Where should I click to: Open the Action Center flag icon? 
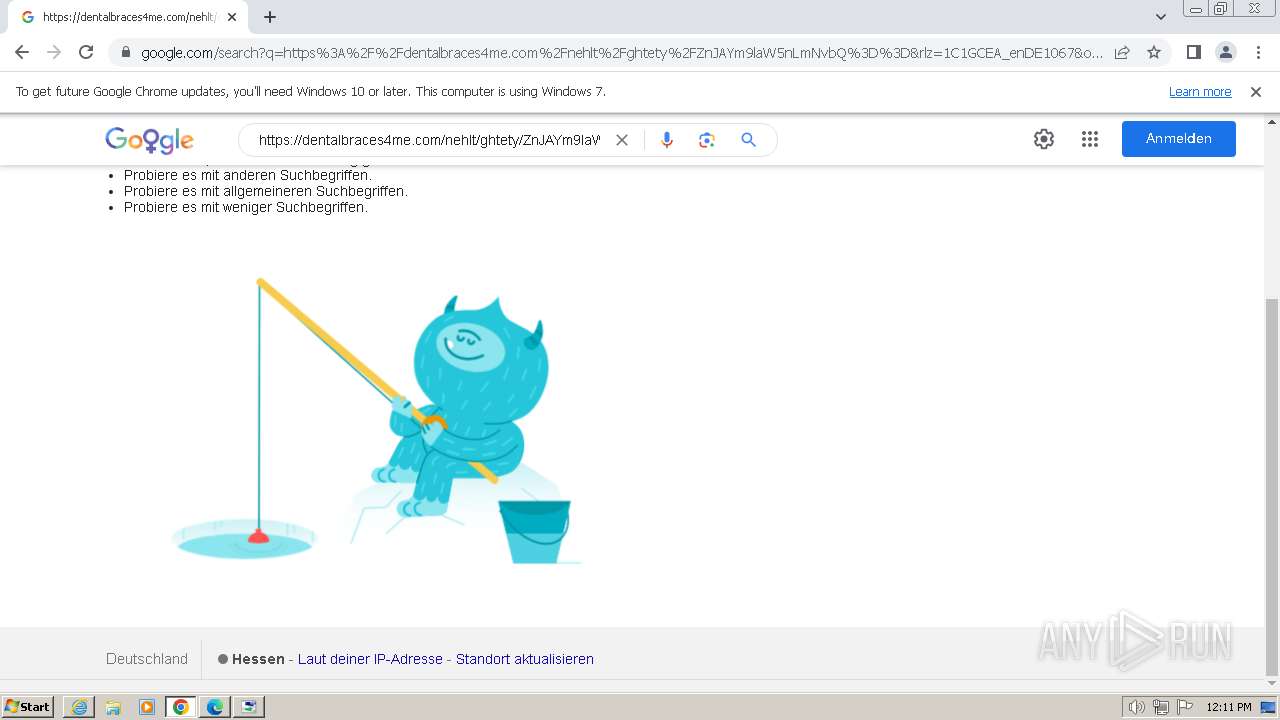tap(1185, 707)
